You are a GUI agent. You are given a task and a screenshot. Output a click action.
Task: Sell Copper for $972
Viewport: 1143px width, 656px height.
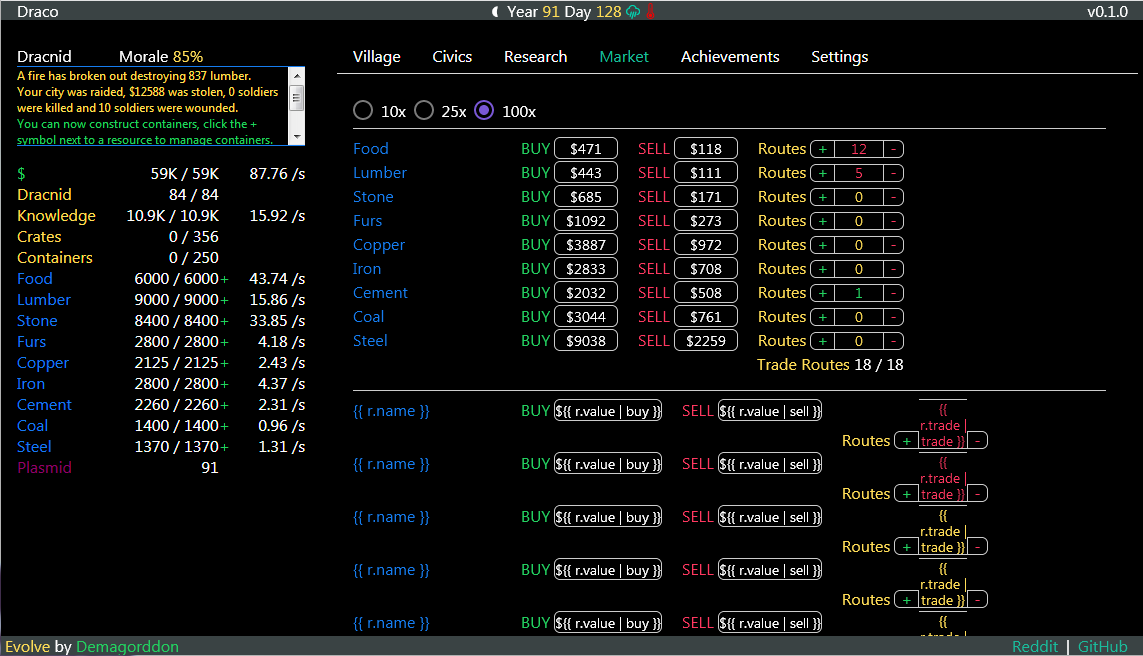706,244
